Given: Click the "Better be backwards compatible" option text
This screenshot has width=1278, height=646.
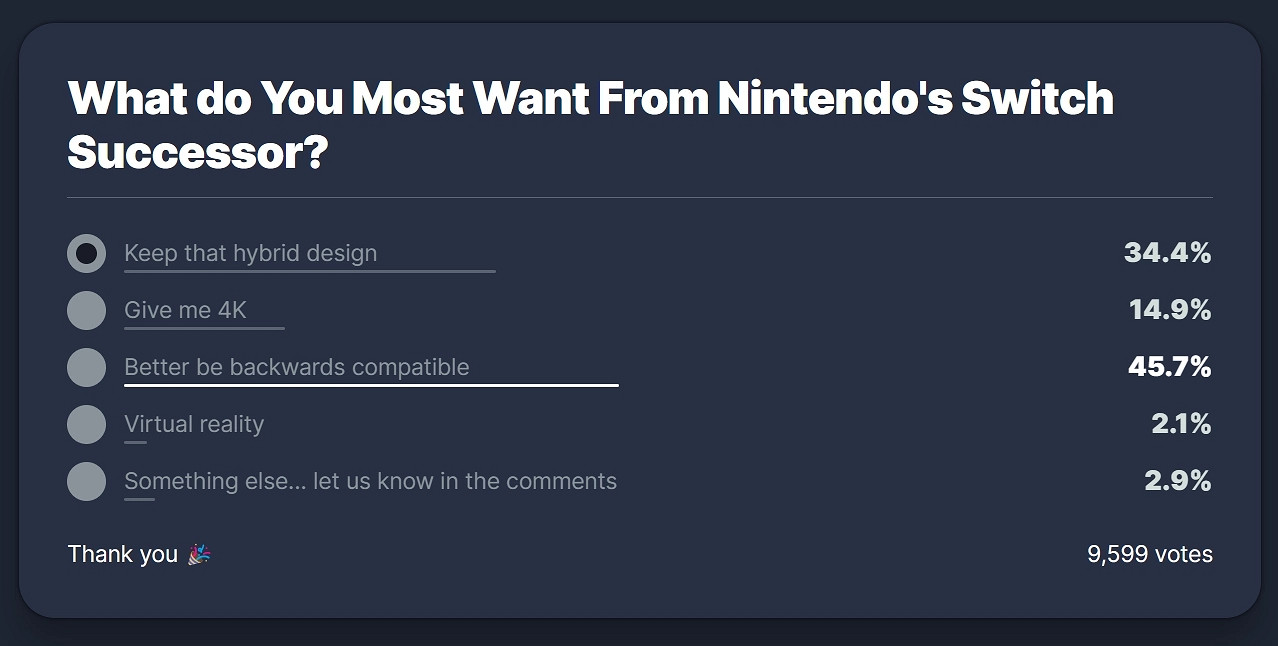Looking at the screenshot, I should tap(296, 367).
